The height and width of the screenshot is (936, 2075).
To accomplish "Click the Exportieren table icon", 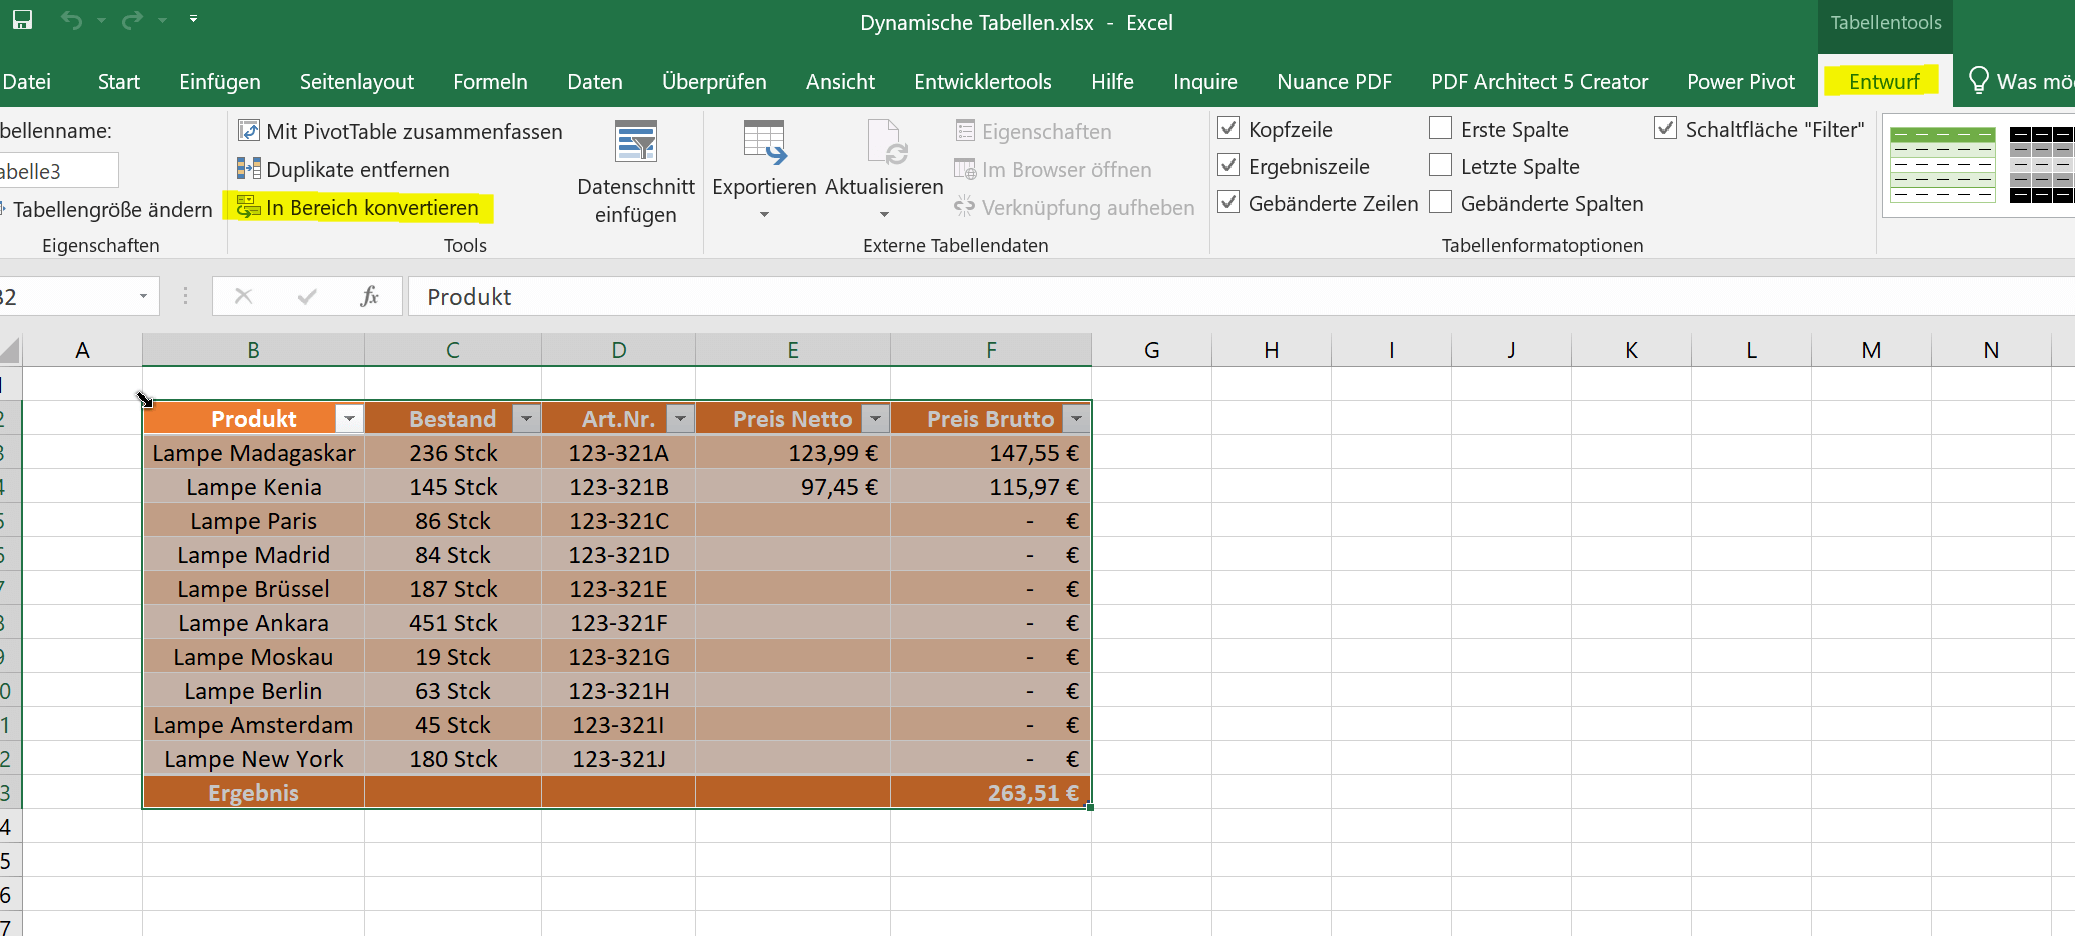I will pos(765,142).
